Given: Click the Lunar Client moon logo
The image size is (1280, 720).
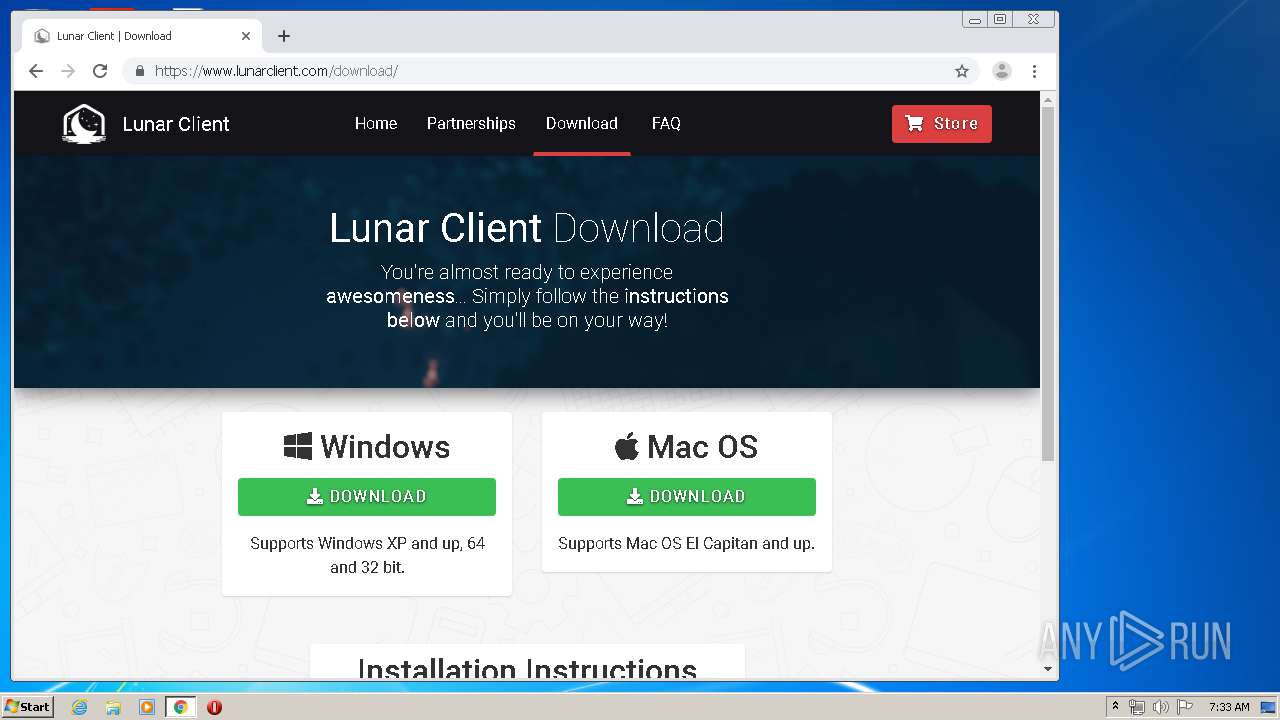Looking at the screenshot, I should (x=84, y=124).
